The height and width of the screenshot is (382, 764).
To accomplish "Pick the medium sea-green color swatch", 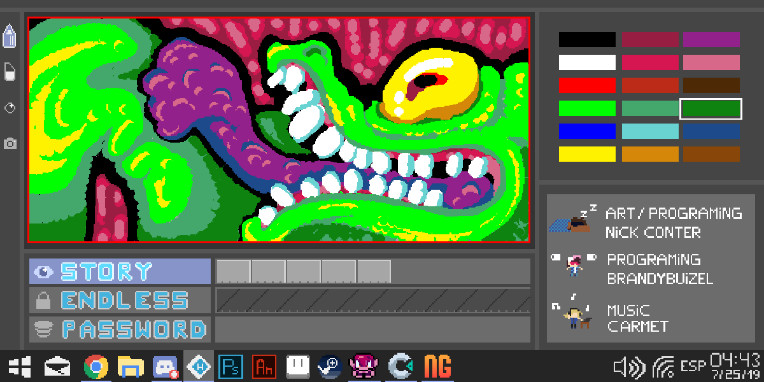I will click(x=650, y=108).
